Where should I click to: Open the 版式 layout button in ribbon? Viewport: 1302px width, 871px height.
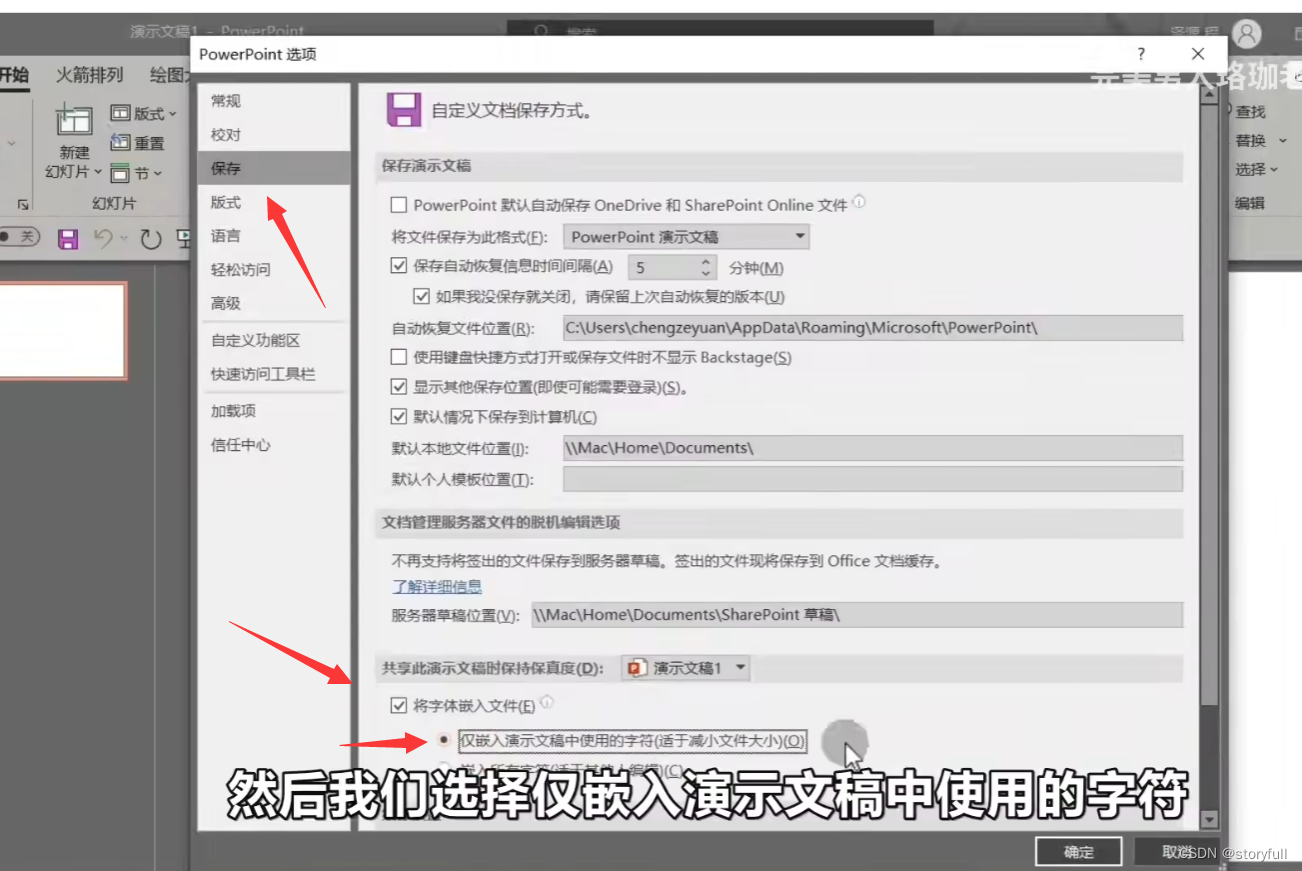coord(143,113)
